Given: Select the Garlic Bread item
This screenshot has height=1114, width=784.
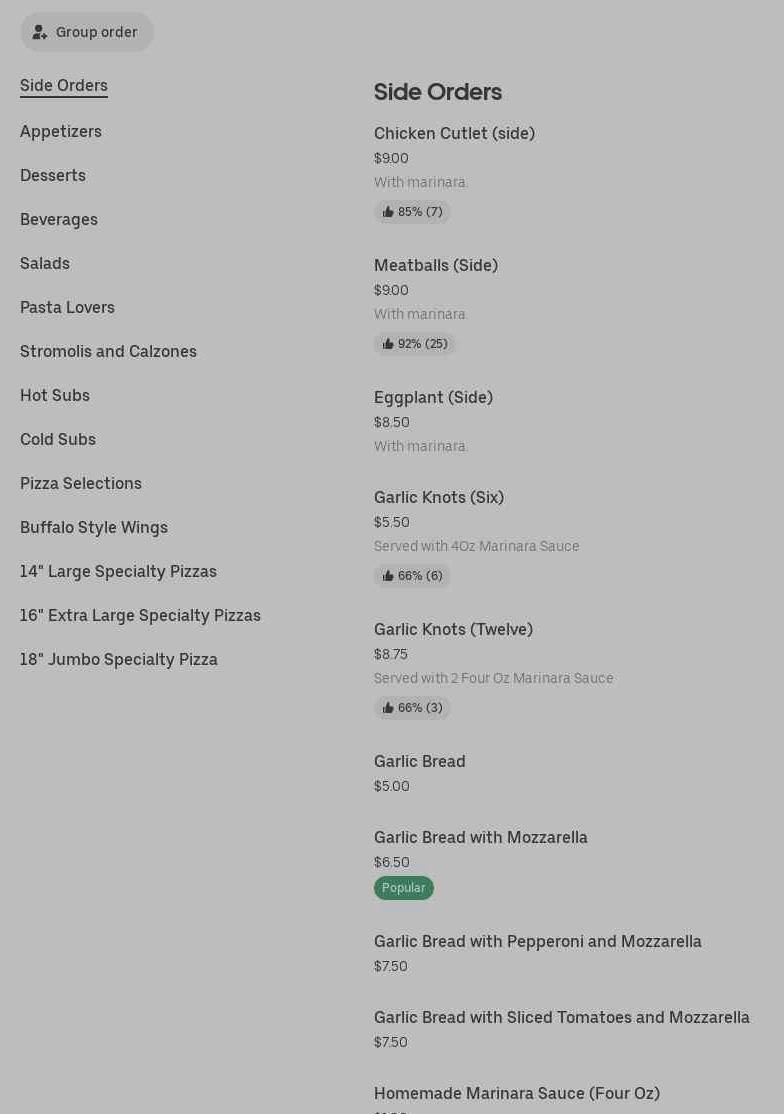Looking at the screenshot, I should pyautogui.click(x=419, y=762).
